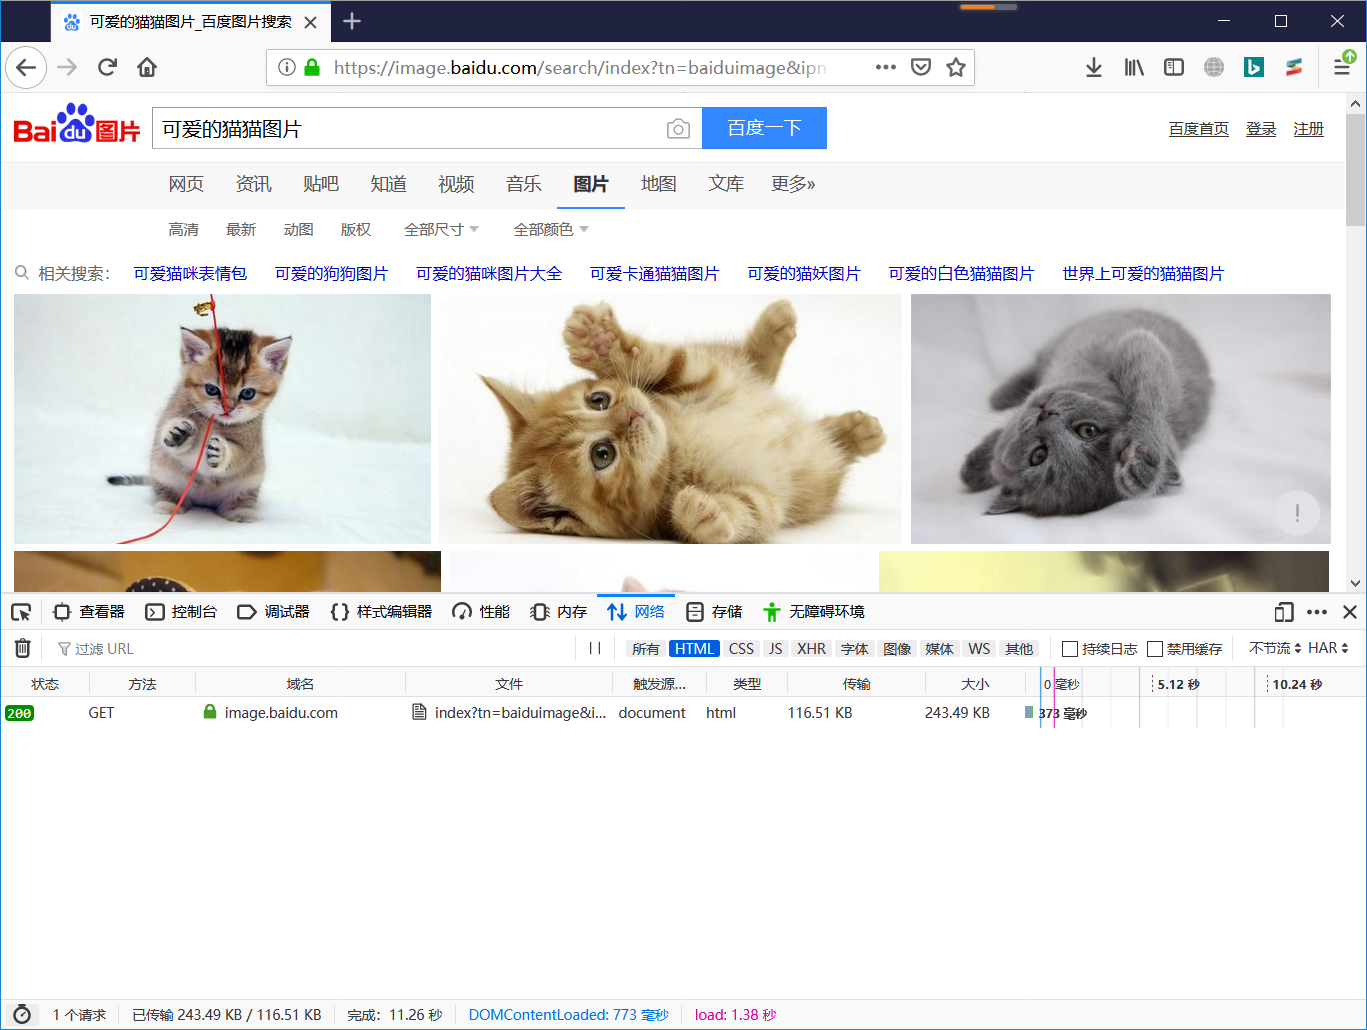Viewport: 1367px width, 1030px height.
Task: Start performance analysis with the stopwatch icon
Action: (22, 1014)
